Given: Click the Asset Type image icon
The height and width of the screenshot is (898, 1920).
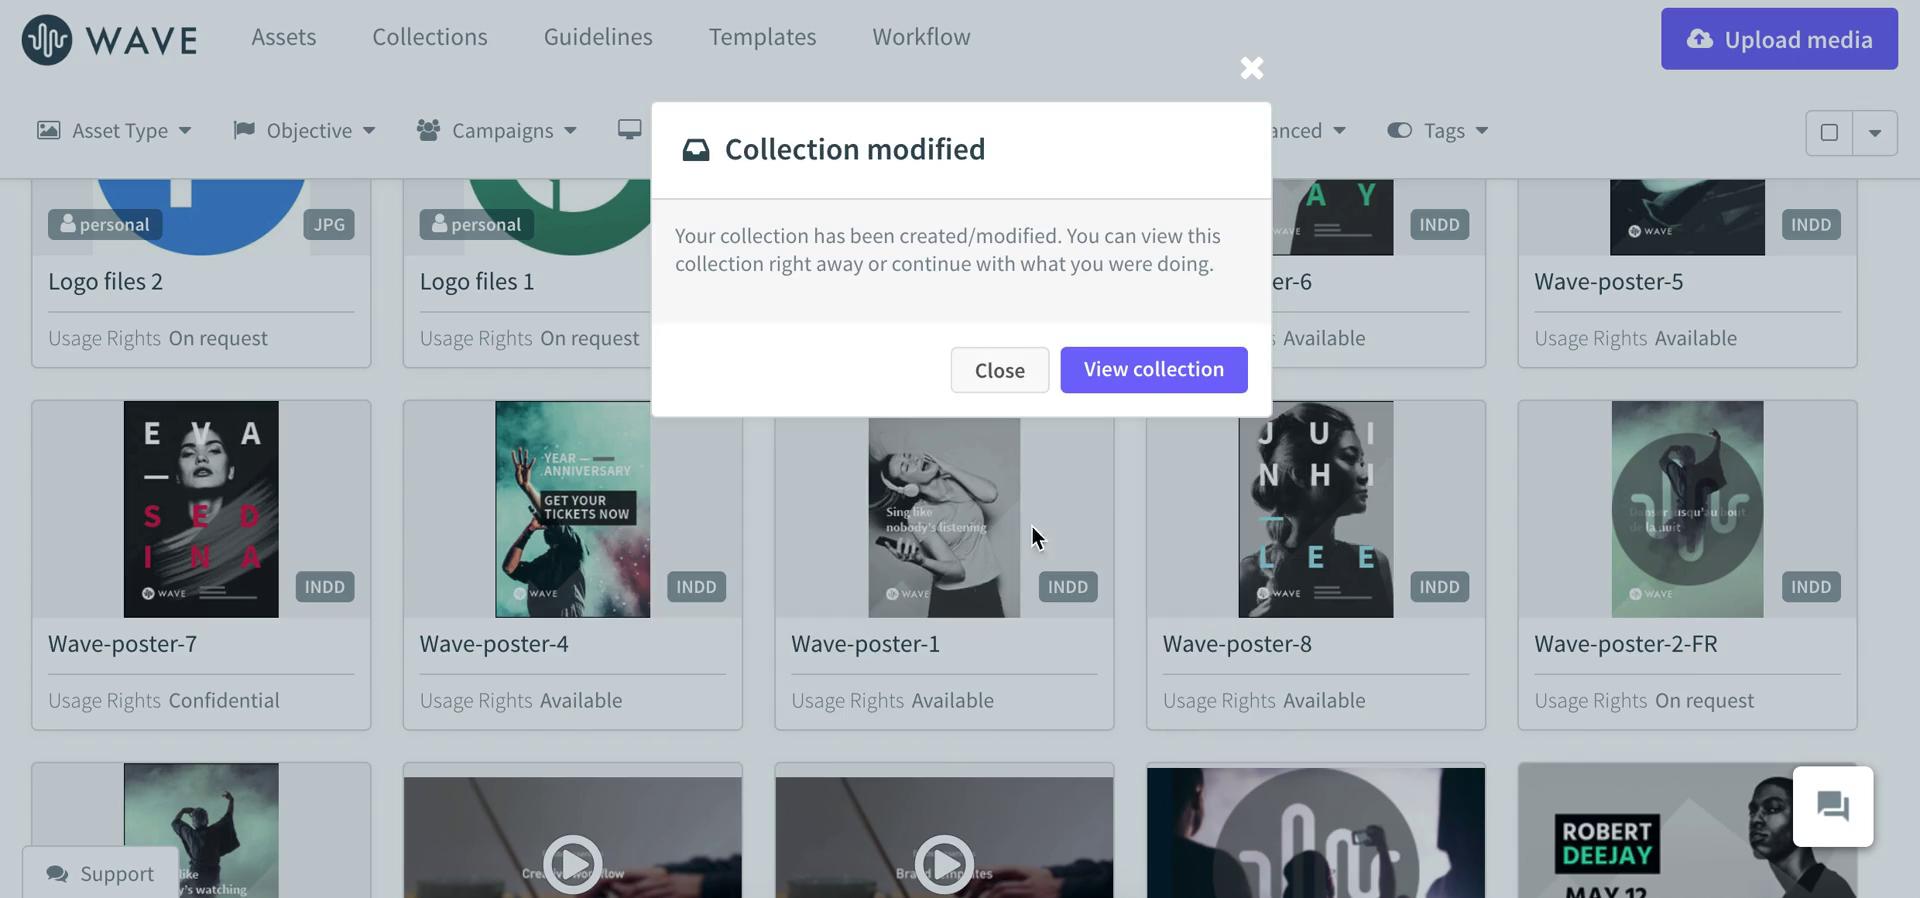Looking at the screenshot, I should (x=49, y=130).
